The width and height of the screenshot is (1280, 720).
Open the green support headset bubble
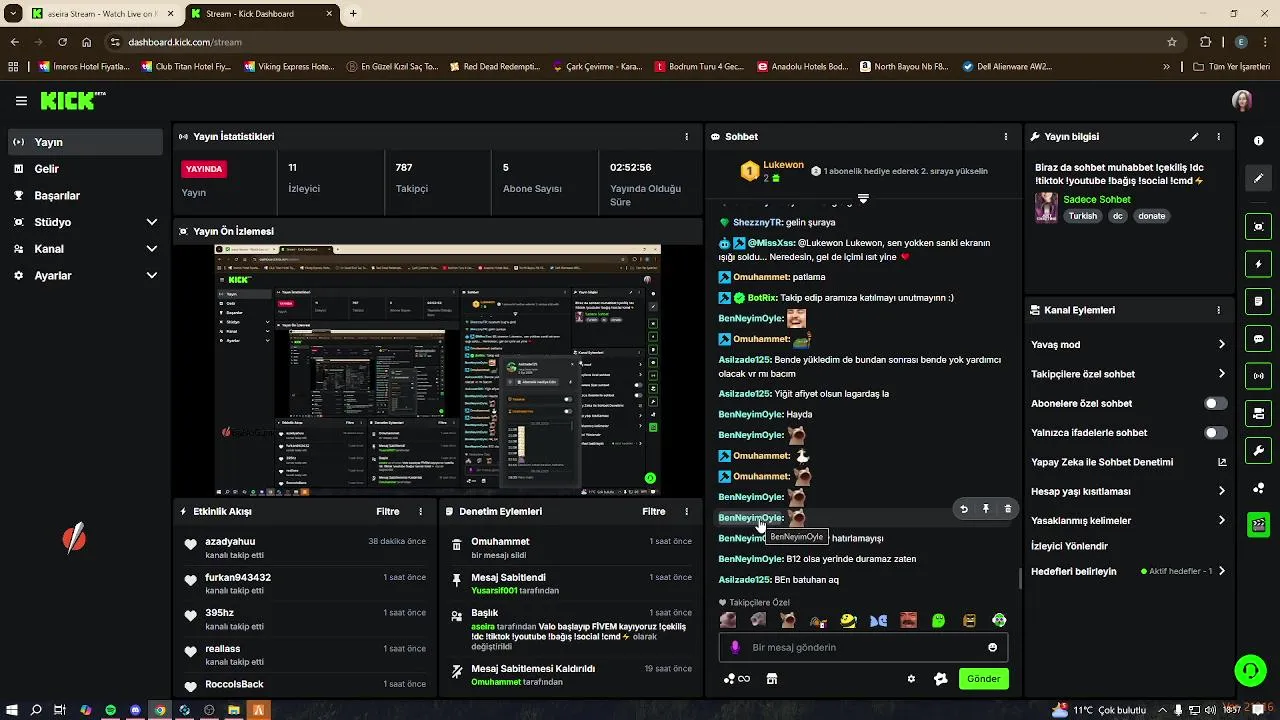pyautogui.click(x=1250, y=670)
